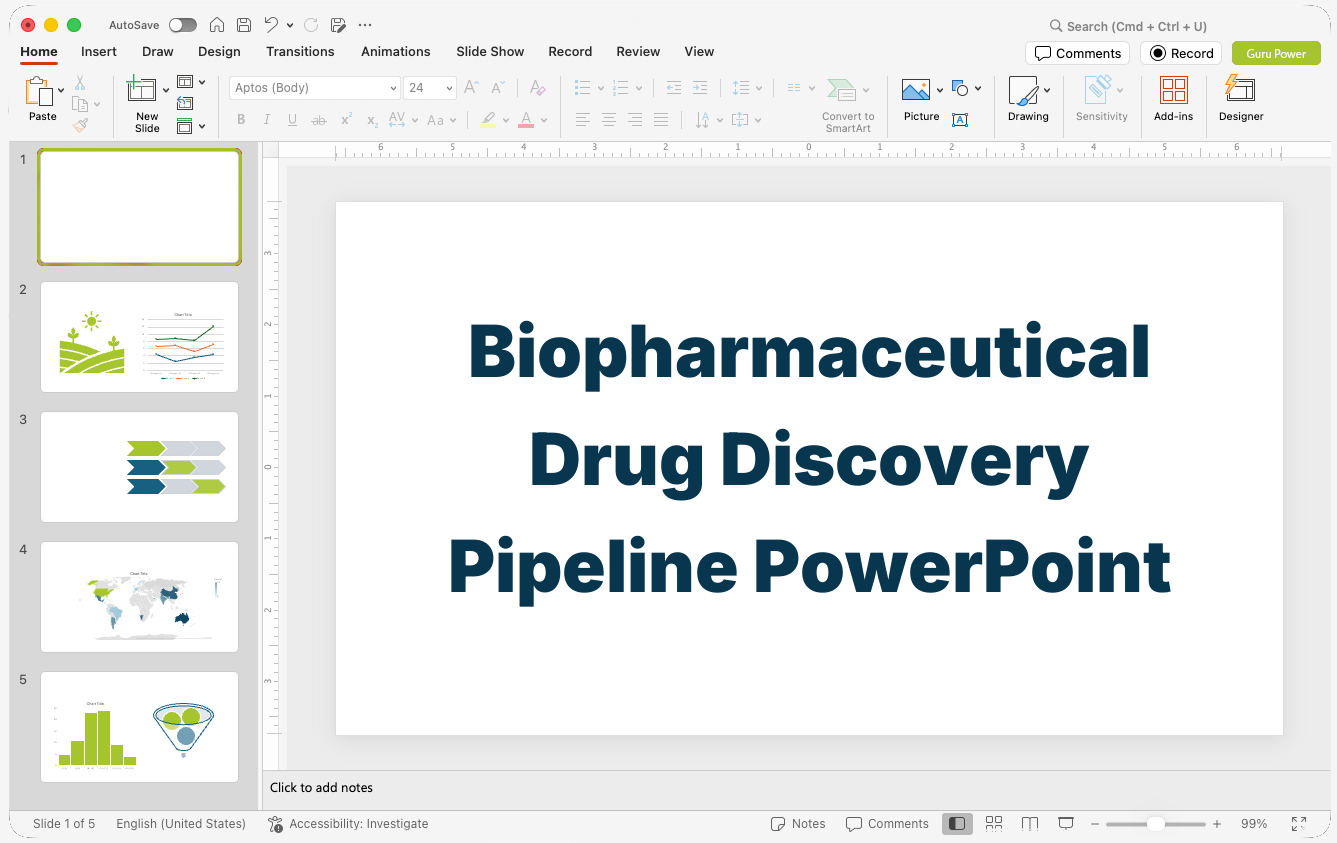Screen dimensions: 1337x843
Task: Click the Decrease indent icon
Action: click(x=673, y=88)
